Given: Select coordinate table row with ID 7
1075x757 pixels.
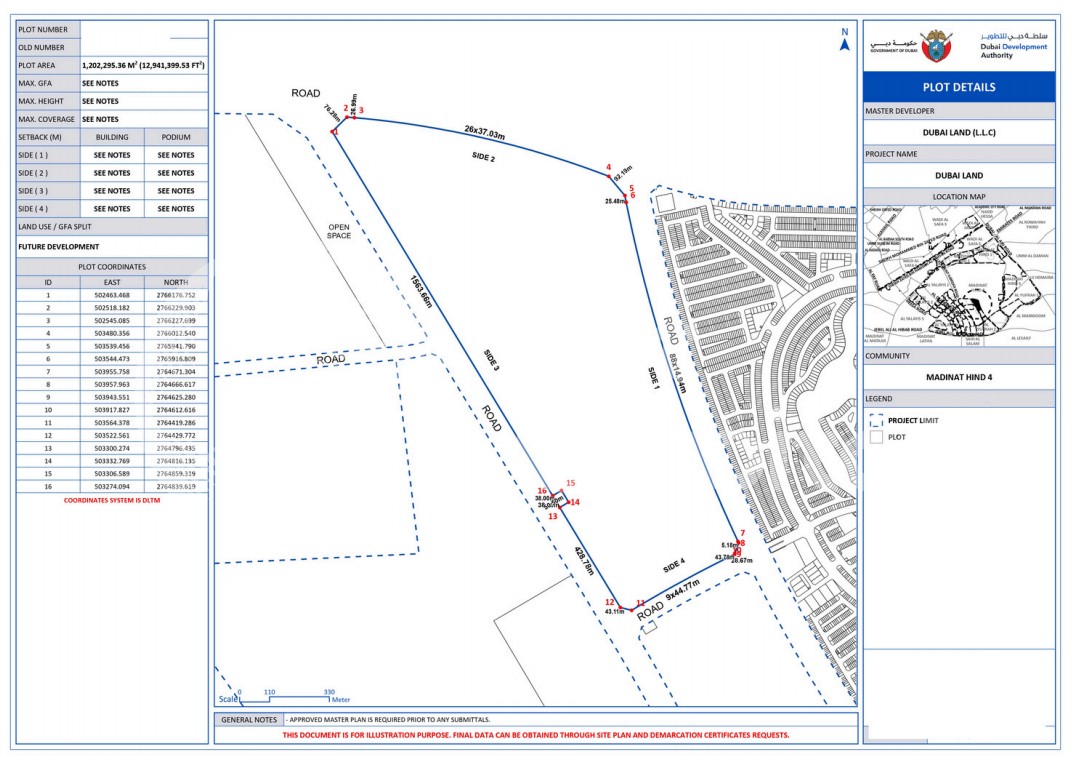Looking at the screenshot, I should coord(112,371).
